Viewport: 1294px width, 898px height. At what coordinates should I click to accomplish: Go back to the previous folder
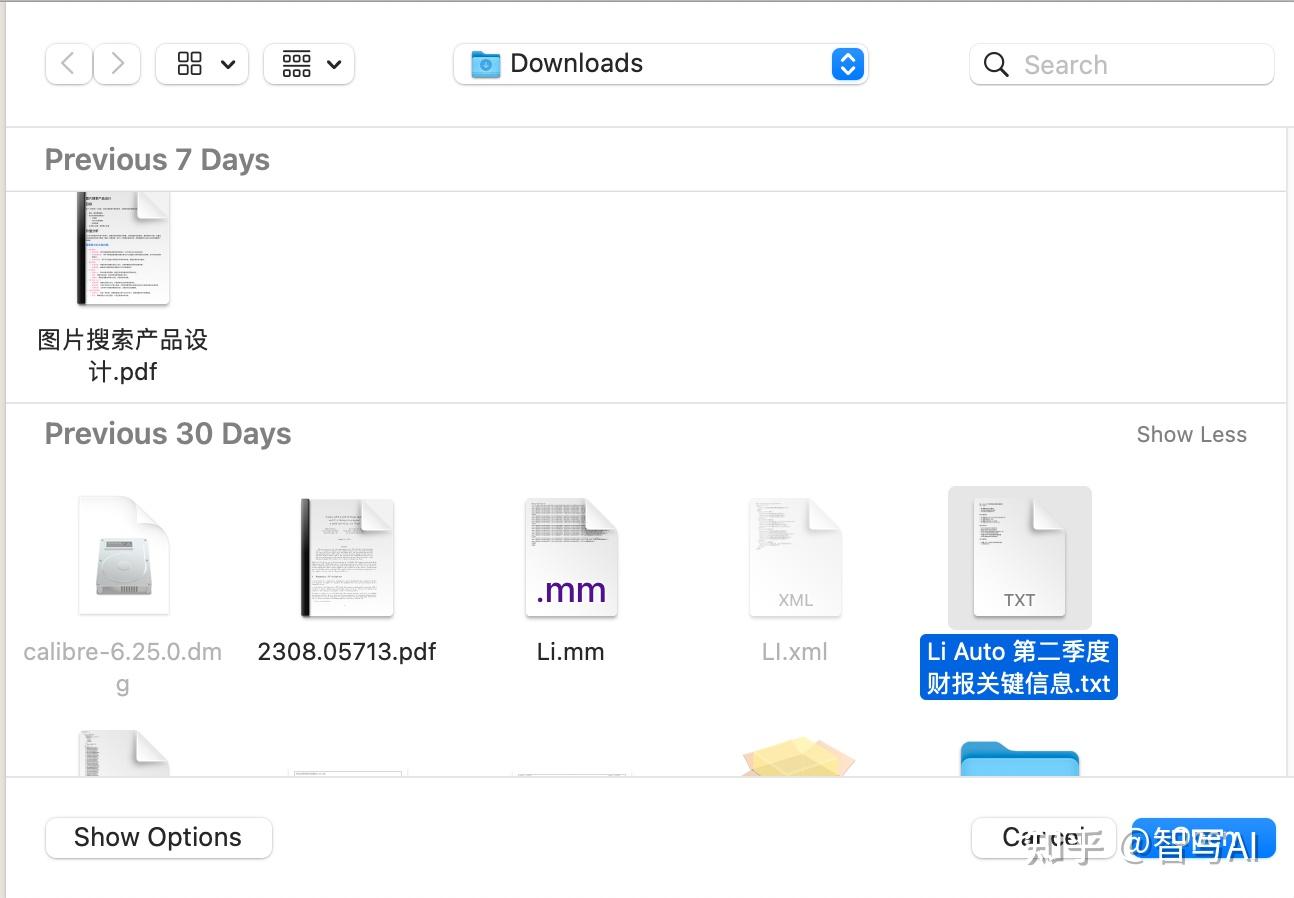69,64
